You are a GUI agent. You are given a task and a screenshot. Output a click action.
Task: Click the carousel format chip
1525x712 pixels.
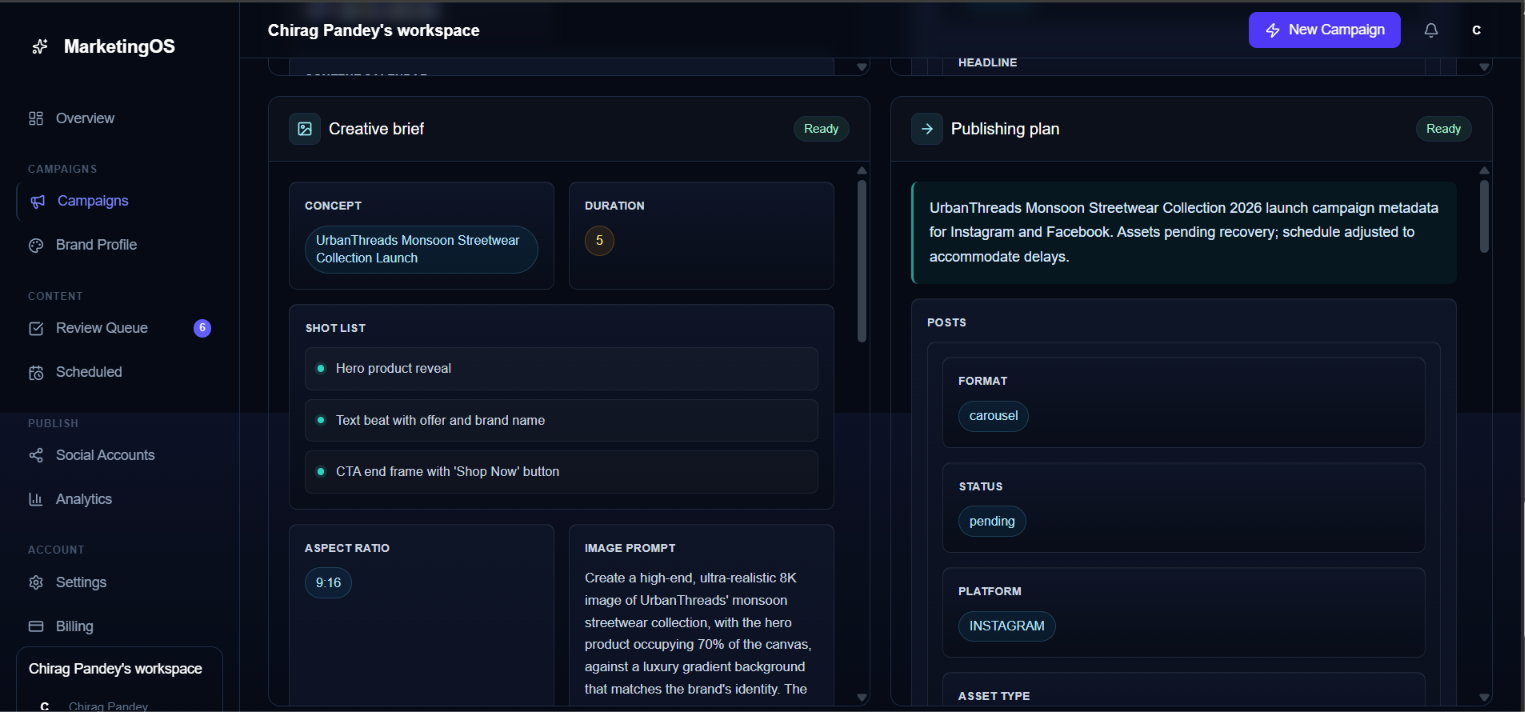pyautogui.click(x=993, y=416)
